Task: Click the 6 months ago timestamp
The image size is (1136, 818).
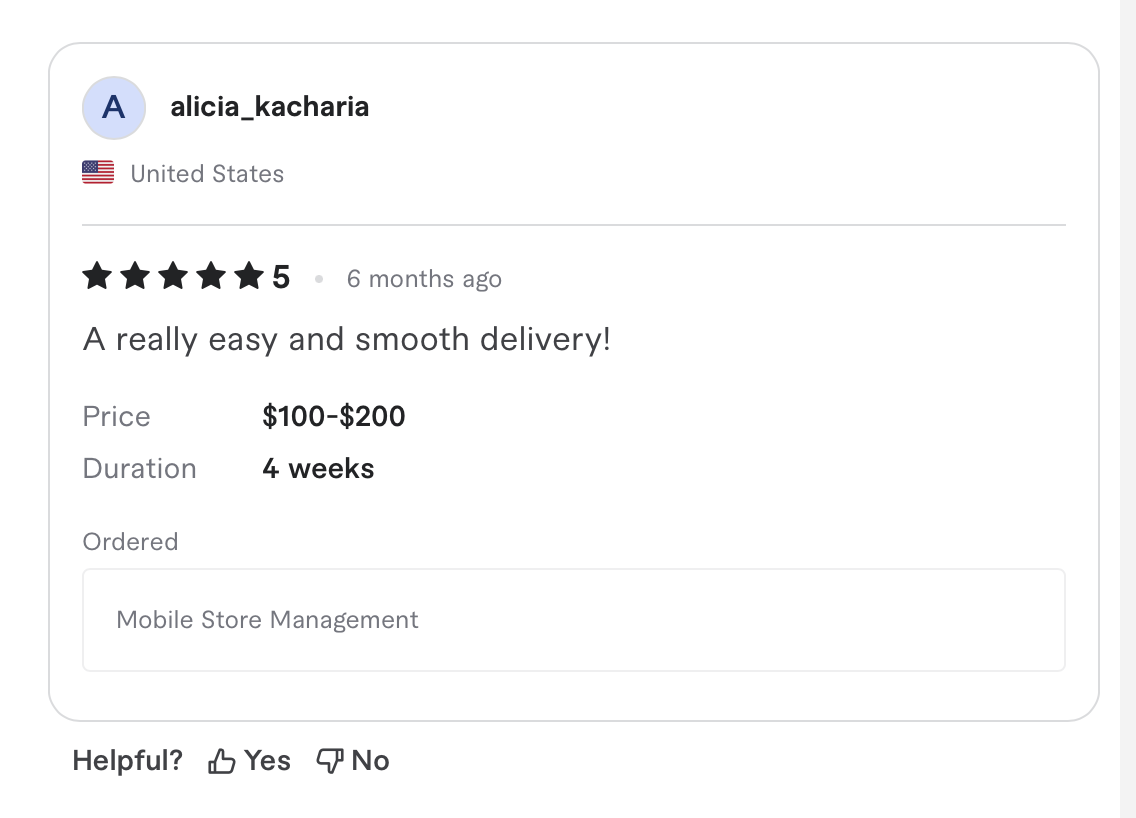Action: tap(424, 279)
